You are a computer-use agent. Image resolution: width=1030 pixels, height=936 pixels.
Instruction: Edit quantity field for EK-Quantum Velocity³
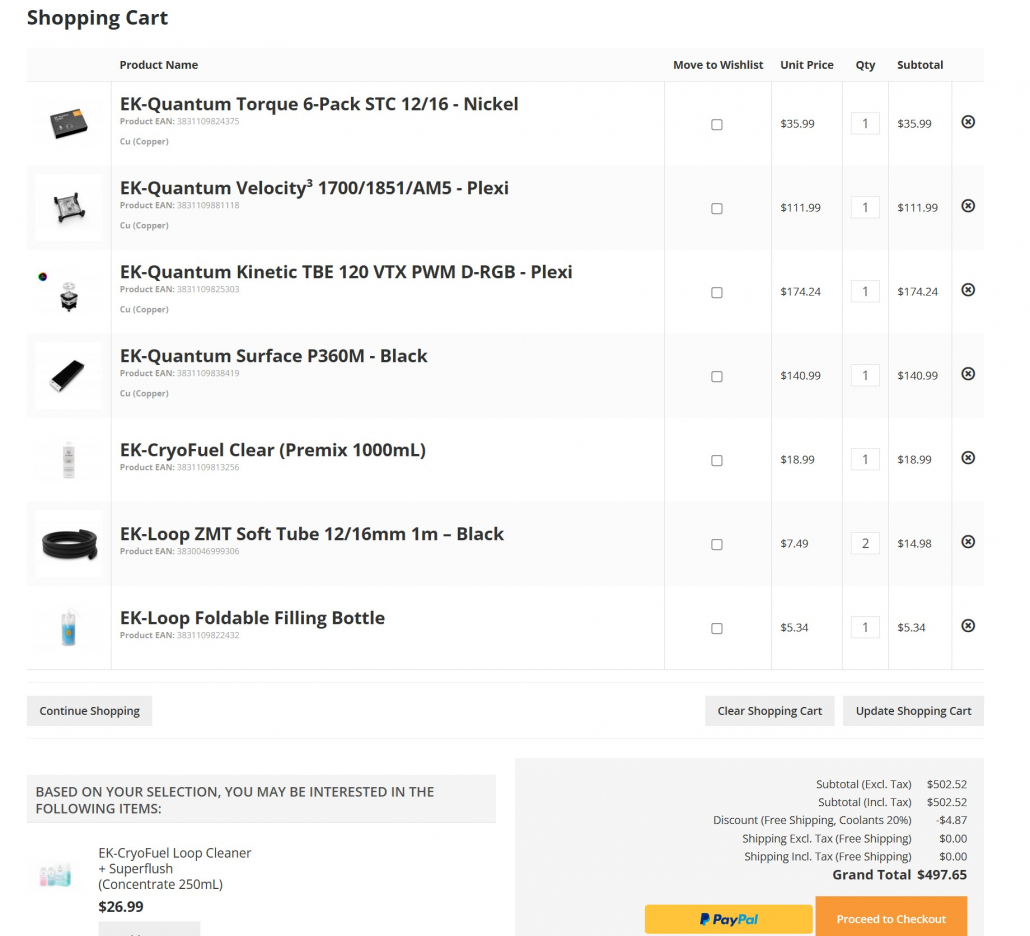pos(865,208)
